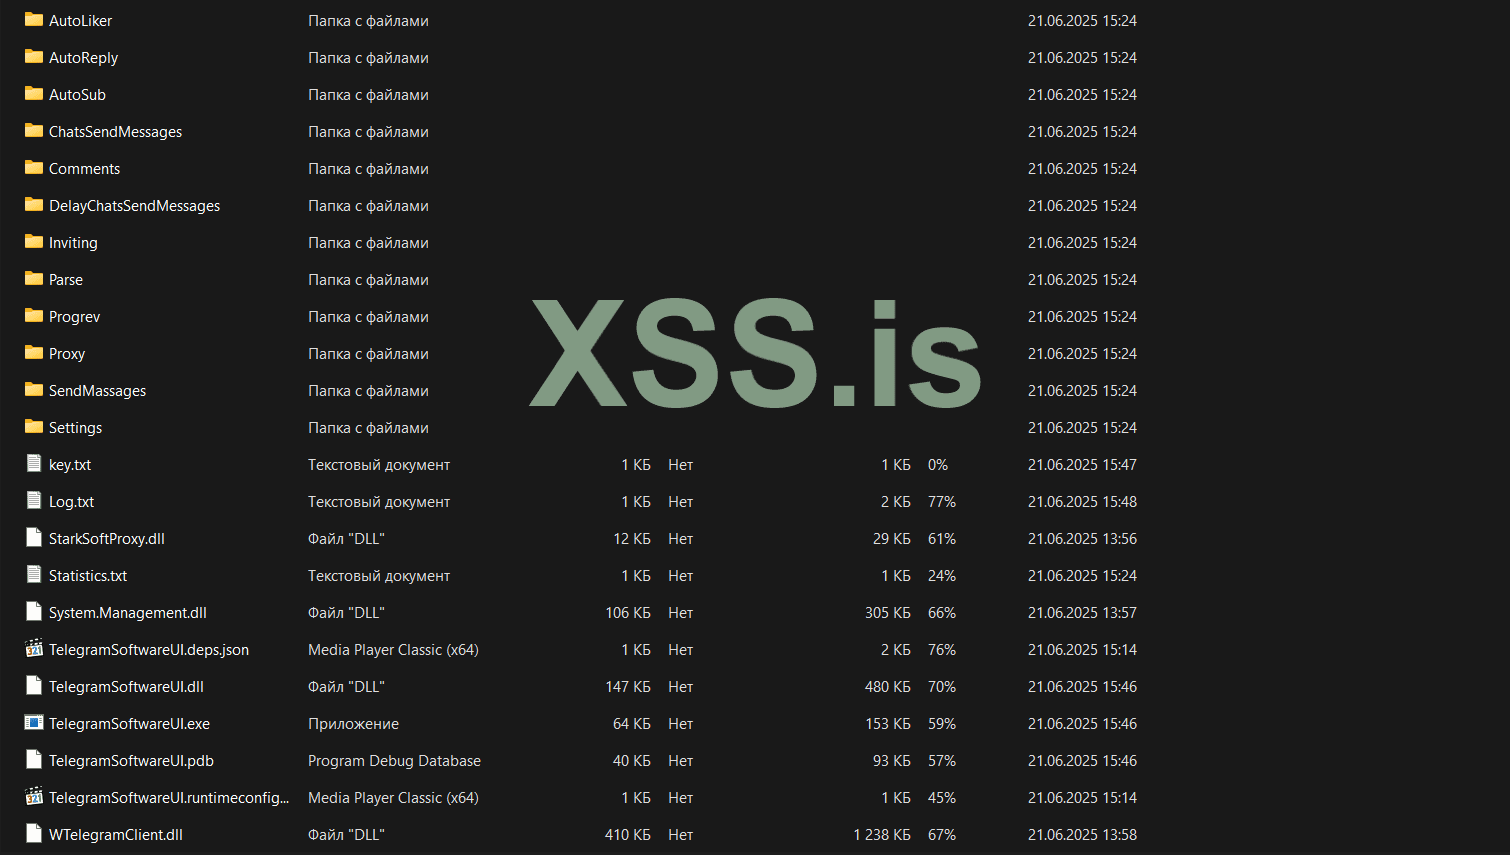Click the Parse folder icon
The height and width of the screenshot is (855, 1510).
click(x=34, y=279)
